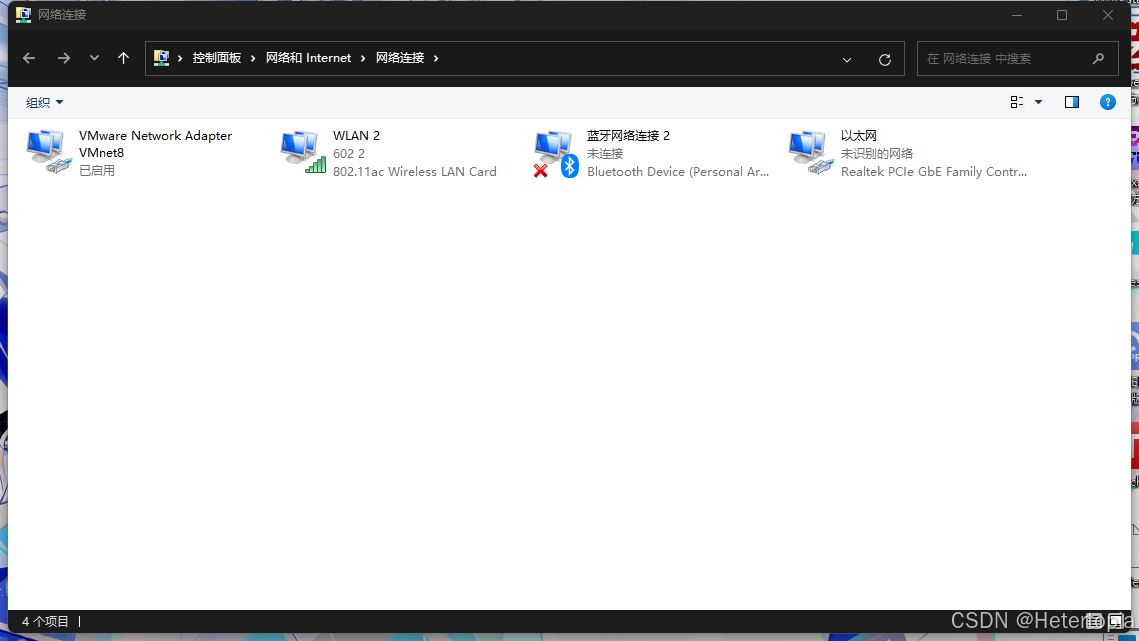Image resolution: width=1139 pixels, height=641 pixels.
Task: Click the 802.11ac Wireless LAN Card text
Action: 415,172
